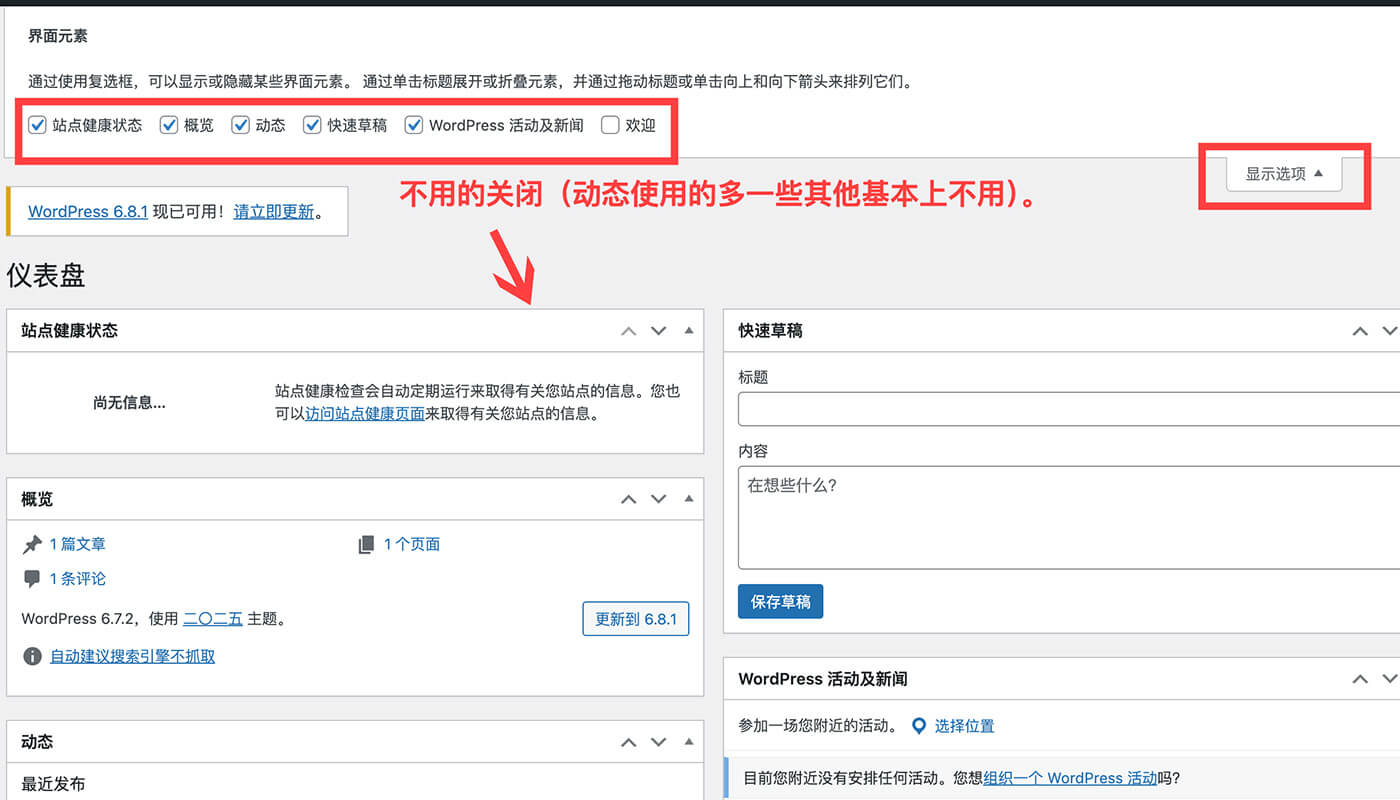Click the WordPress 活动及新闻 panel title
The width and height of the screenshot is (1400, 800).
click(x=823, y=679)
